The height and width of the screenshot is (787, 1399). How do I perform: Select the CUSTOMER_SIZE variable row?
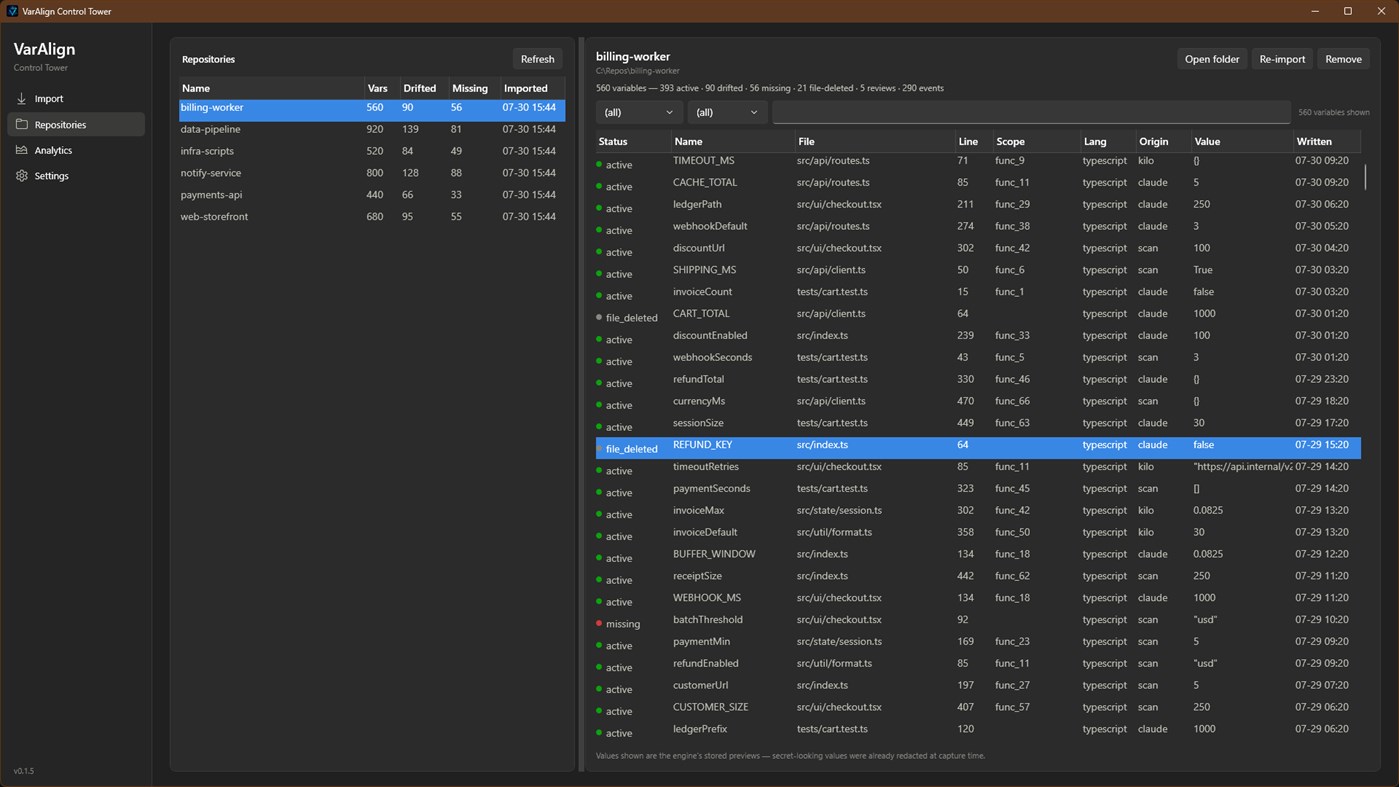(x=978, y=708)
